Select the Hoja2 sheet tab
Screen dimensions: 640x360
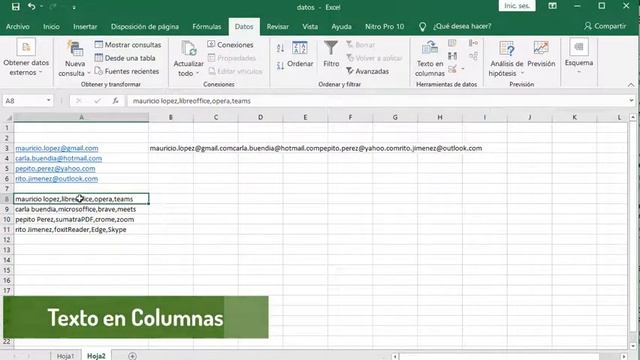96,356
